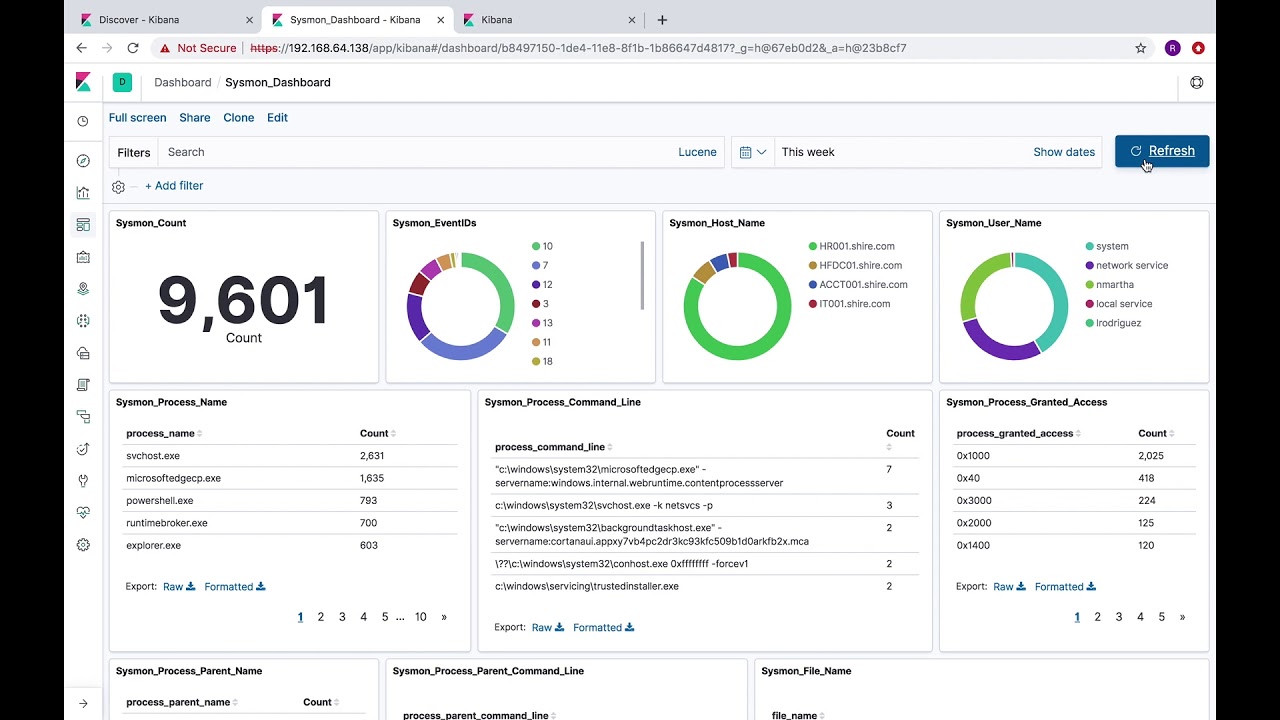Click the Show dates link
This screenshot has height=720, width=1280.
coord(1063,152)
